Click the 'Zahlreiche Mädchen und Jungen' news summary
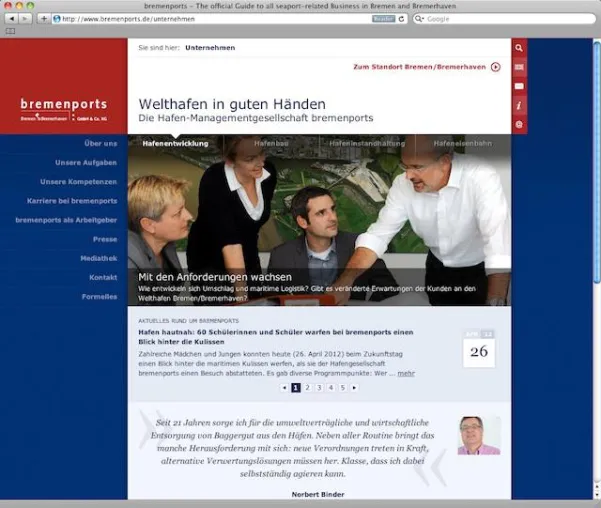This screenshot has height=508, width=601. pyautogui.click(x=276, y=363)
